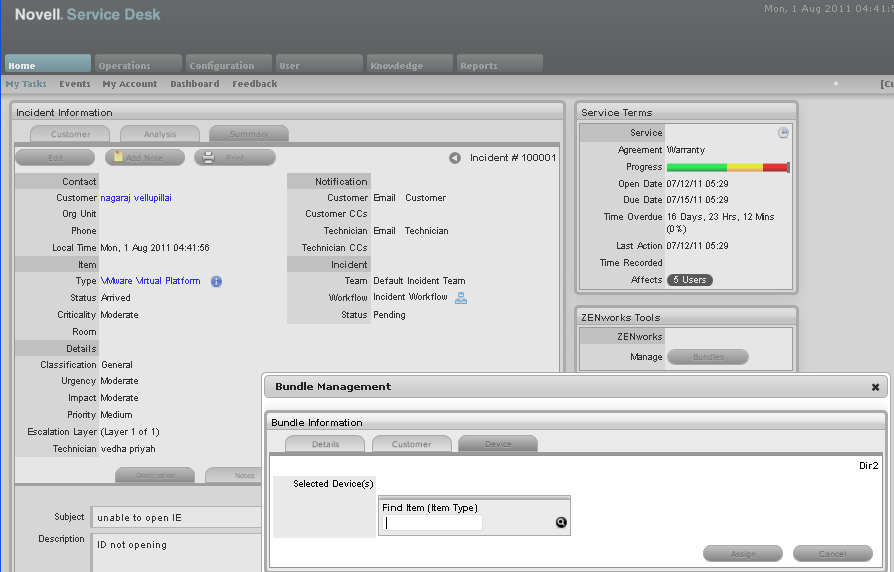Screen dimensions: 894x572
Task: Click the Subject field 'unable to open IE'
Action: click(x=176, y=517)
